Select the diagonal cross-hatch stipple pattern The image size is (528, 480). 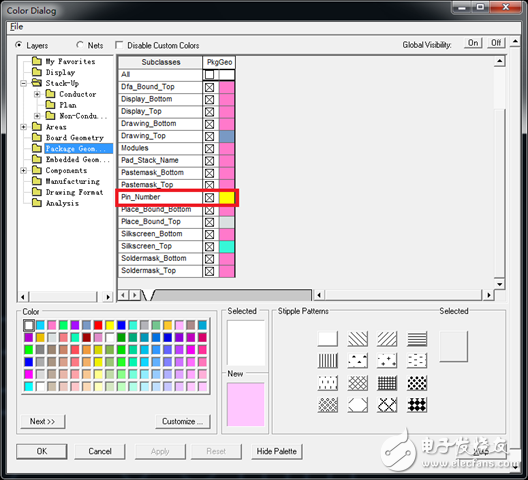pos(358,383)
